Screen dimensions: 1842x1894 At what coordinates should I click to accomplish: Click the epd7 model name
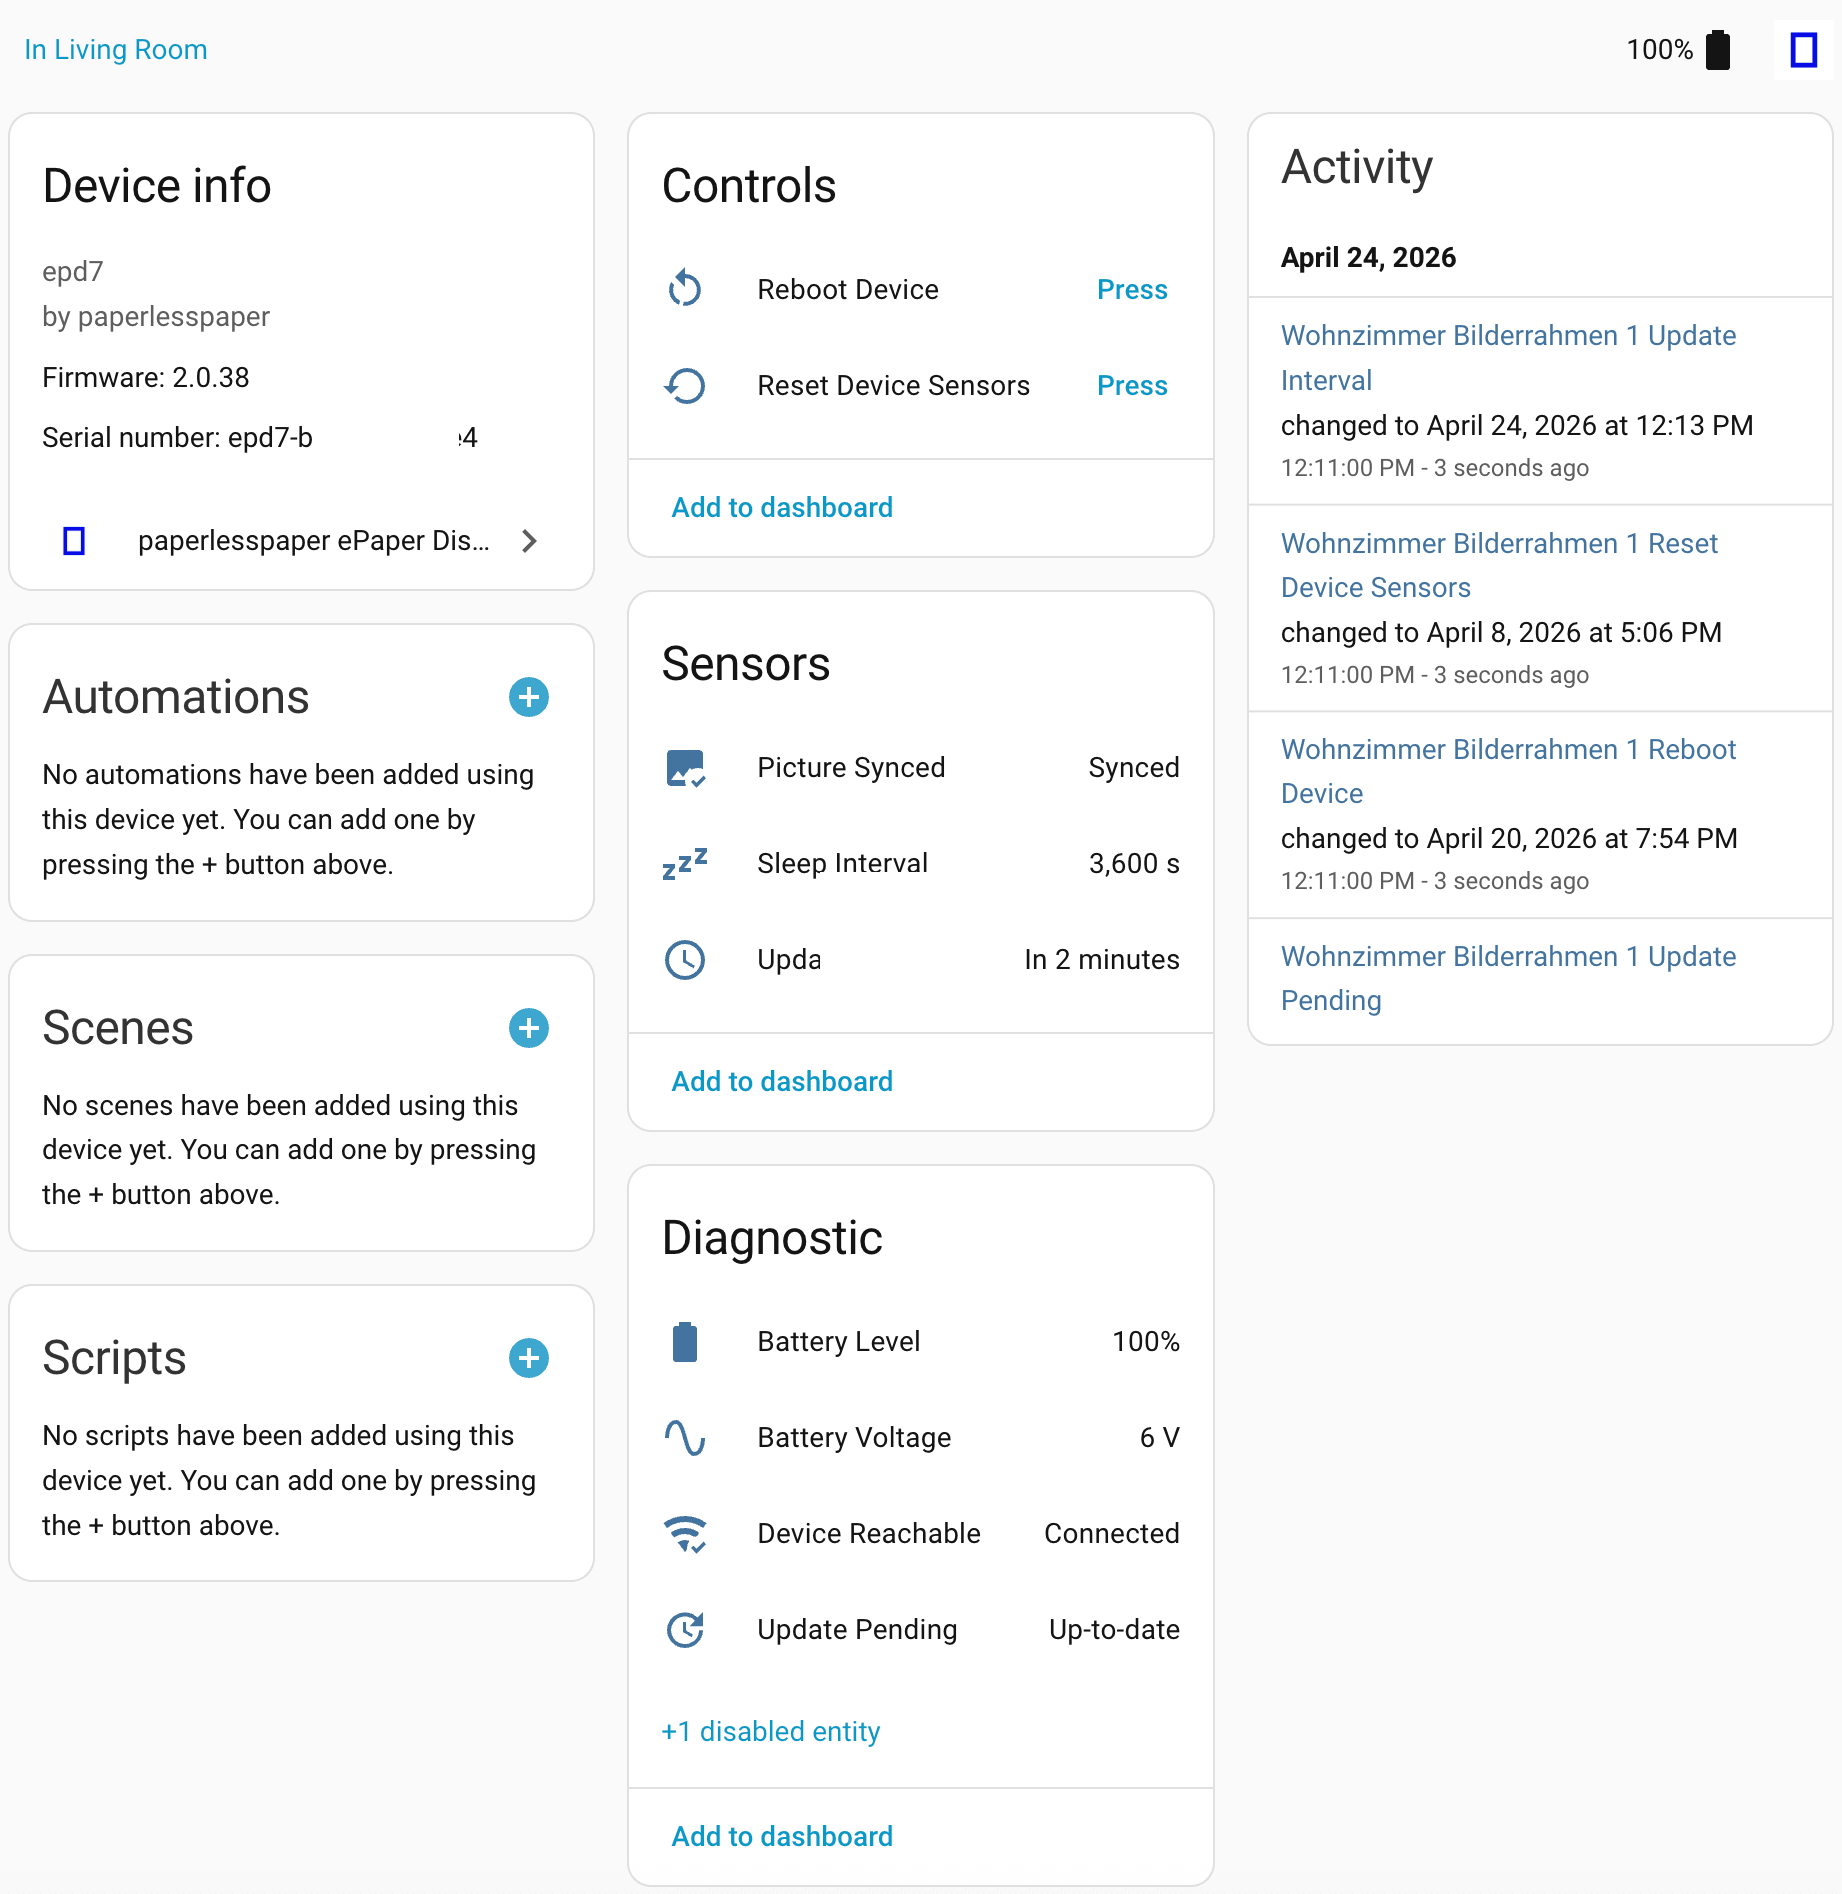coord(73,271)
